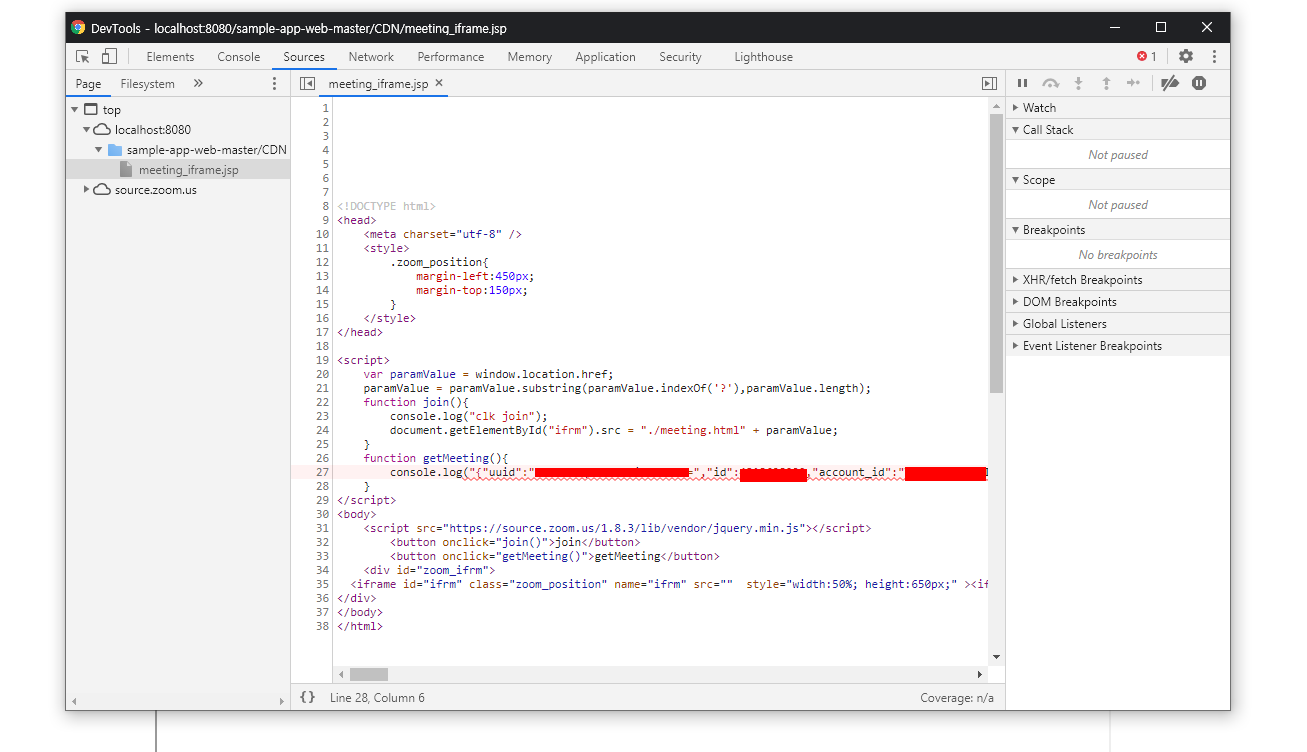Click the step over function call icon
Viewport: 1307px width, 752px height.
tap(1050, 83)
